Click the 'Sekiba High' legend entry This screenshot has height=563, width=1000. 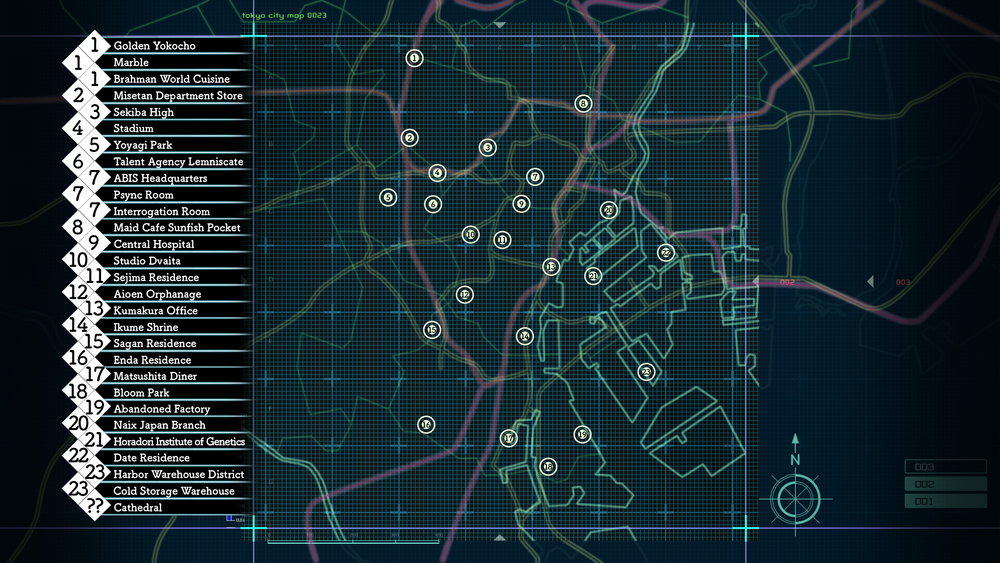coord(143,112)
